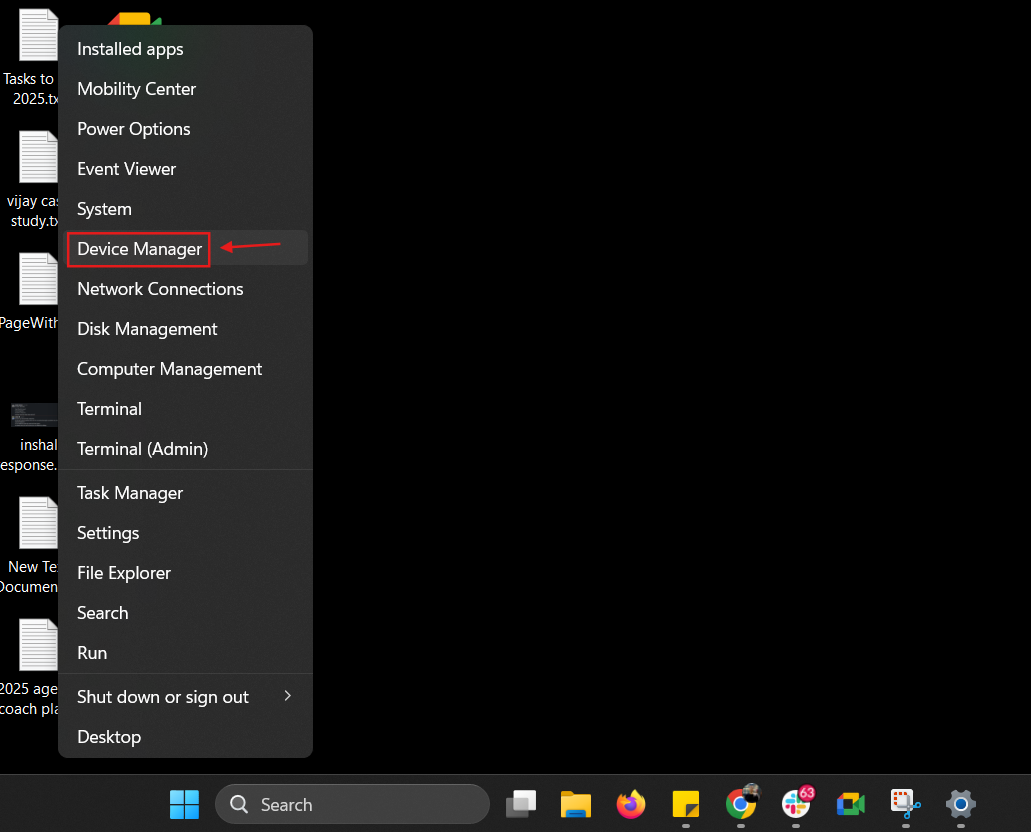Open Google Meet taskbar icon
The image size is (1031, 832).
(851, 804)
